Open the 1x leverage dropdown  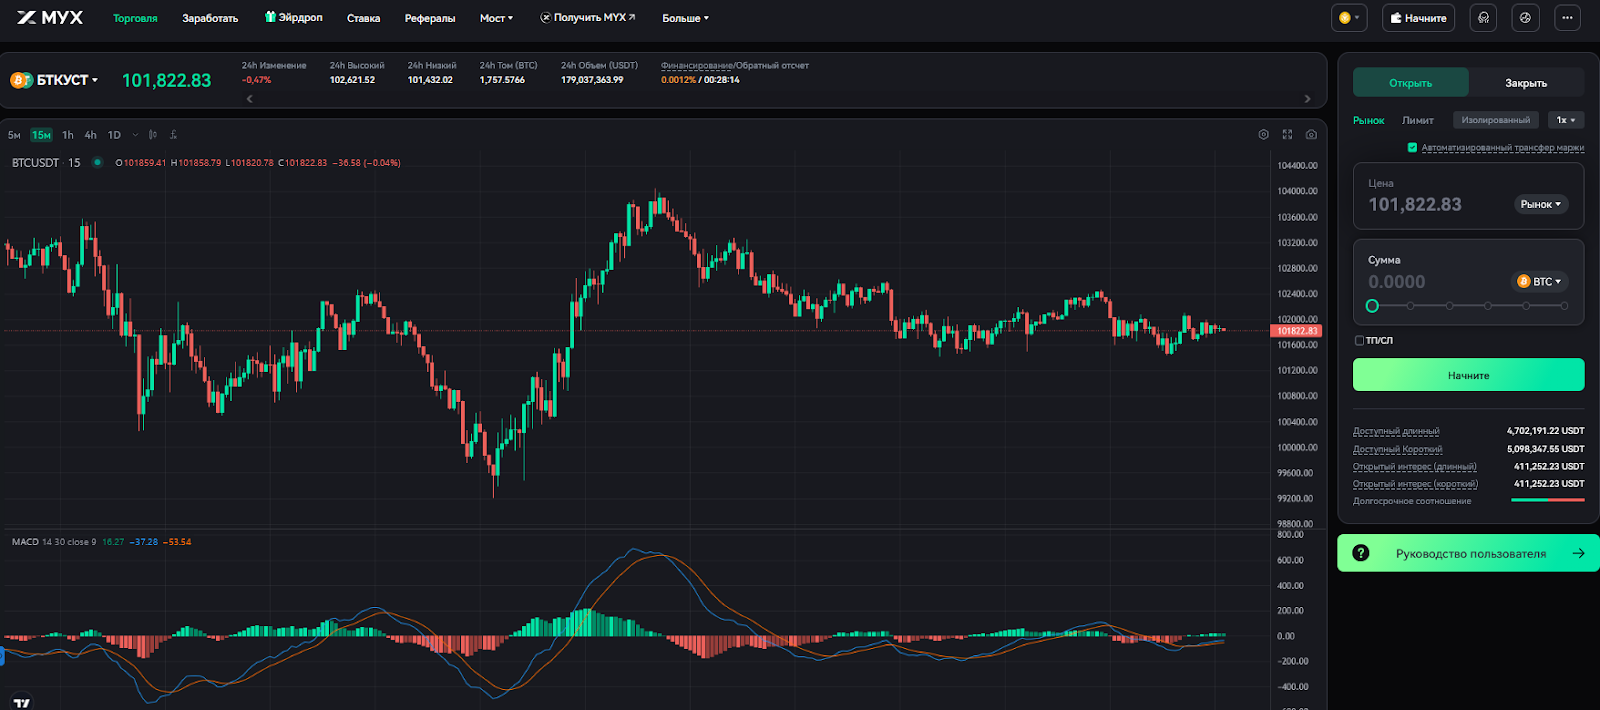click(1565, 120)
